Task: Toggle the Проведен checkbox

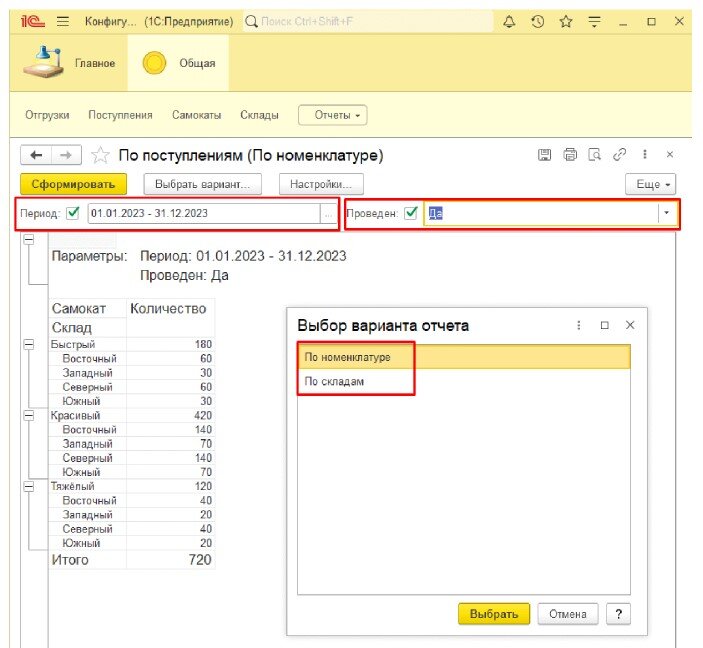Action: (411, 213)
